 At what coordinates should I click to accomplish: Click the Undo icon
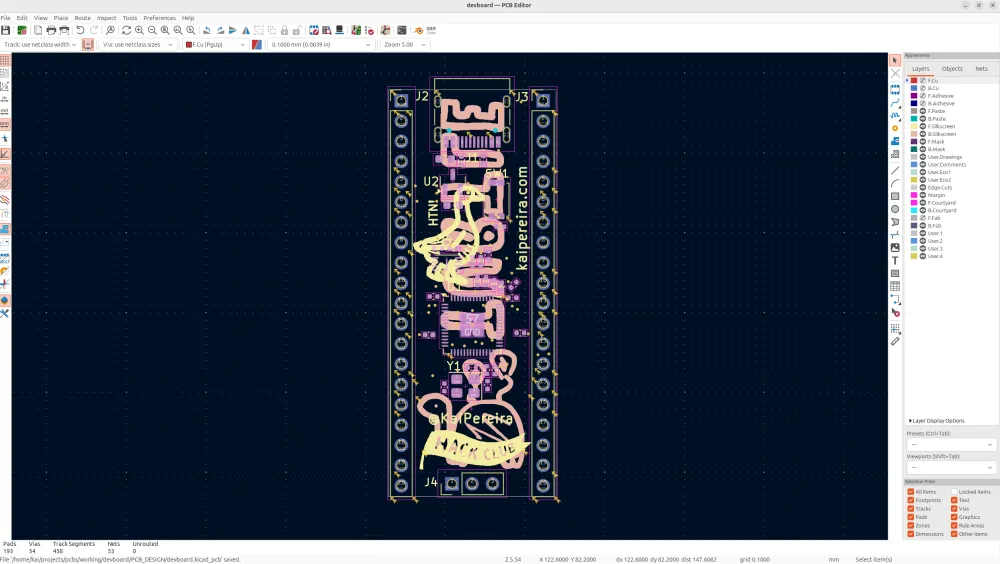click(80, 31)
